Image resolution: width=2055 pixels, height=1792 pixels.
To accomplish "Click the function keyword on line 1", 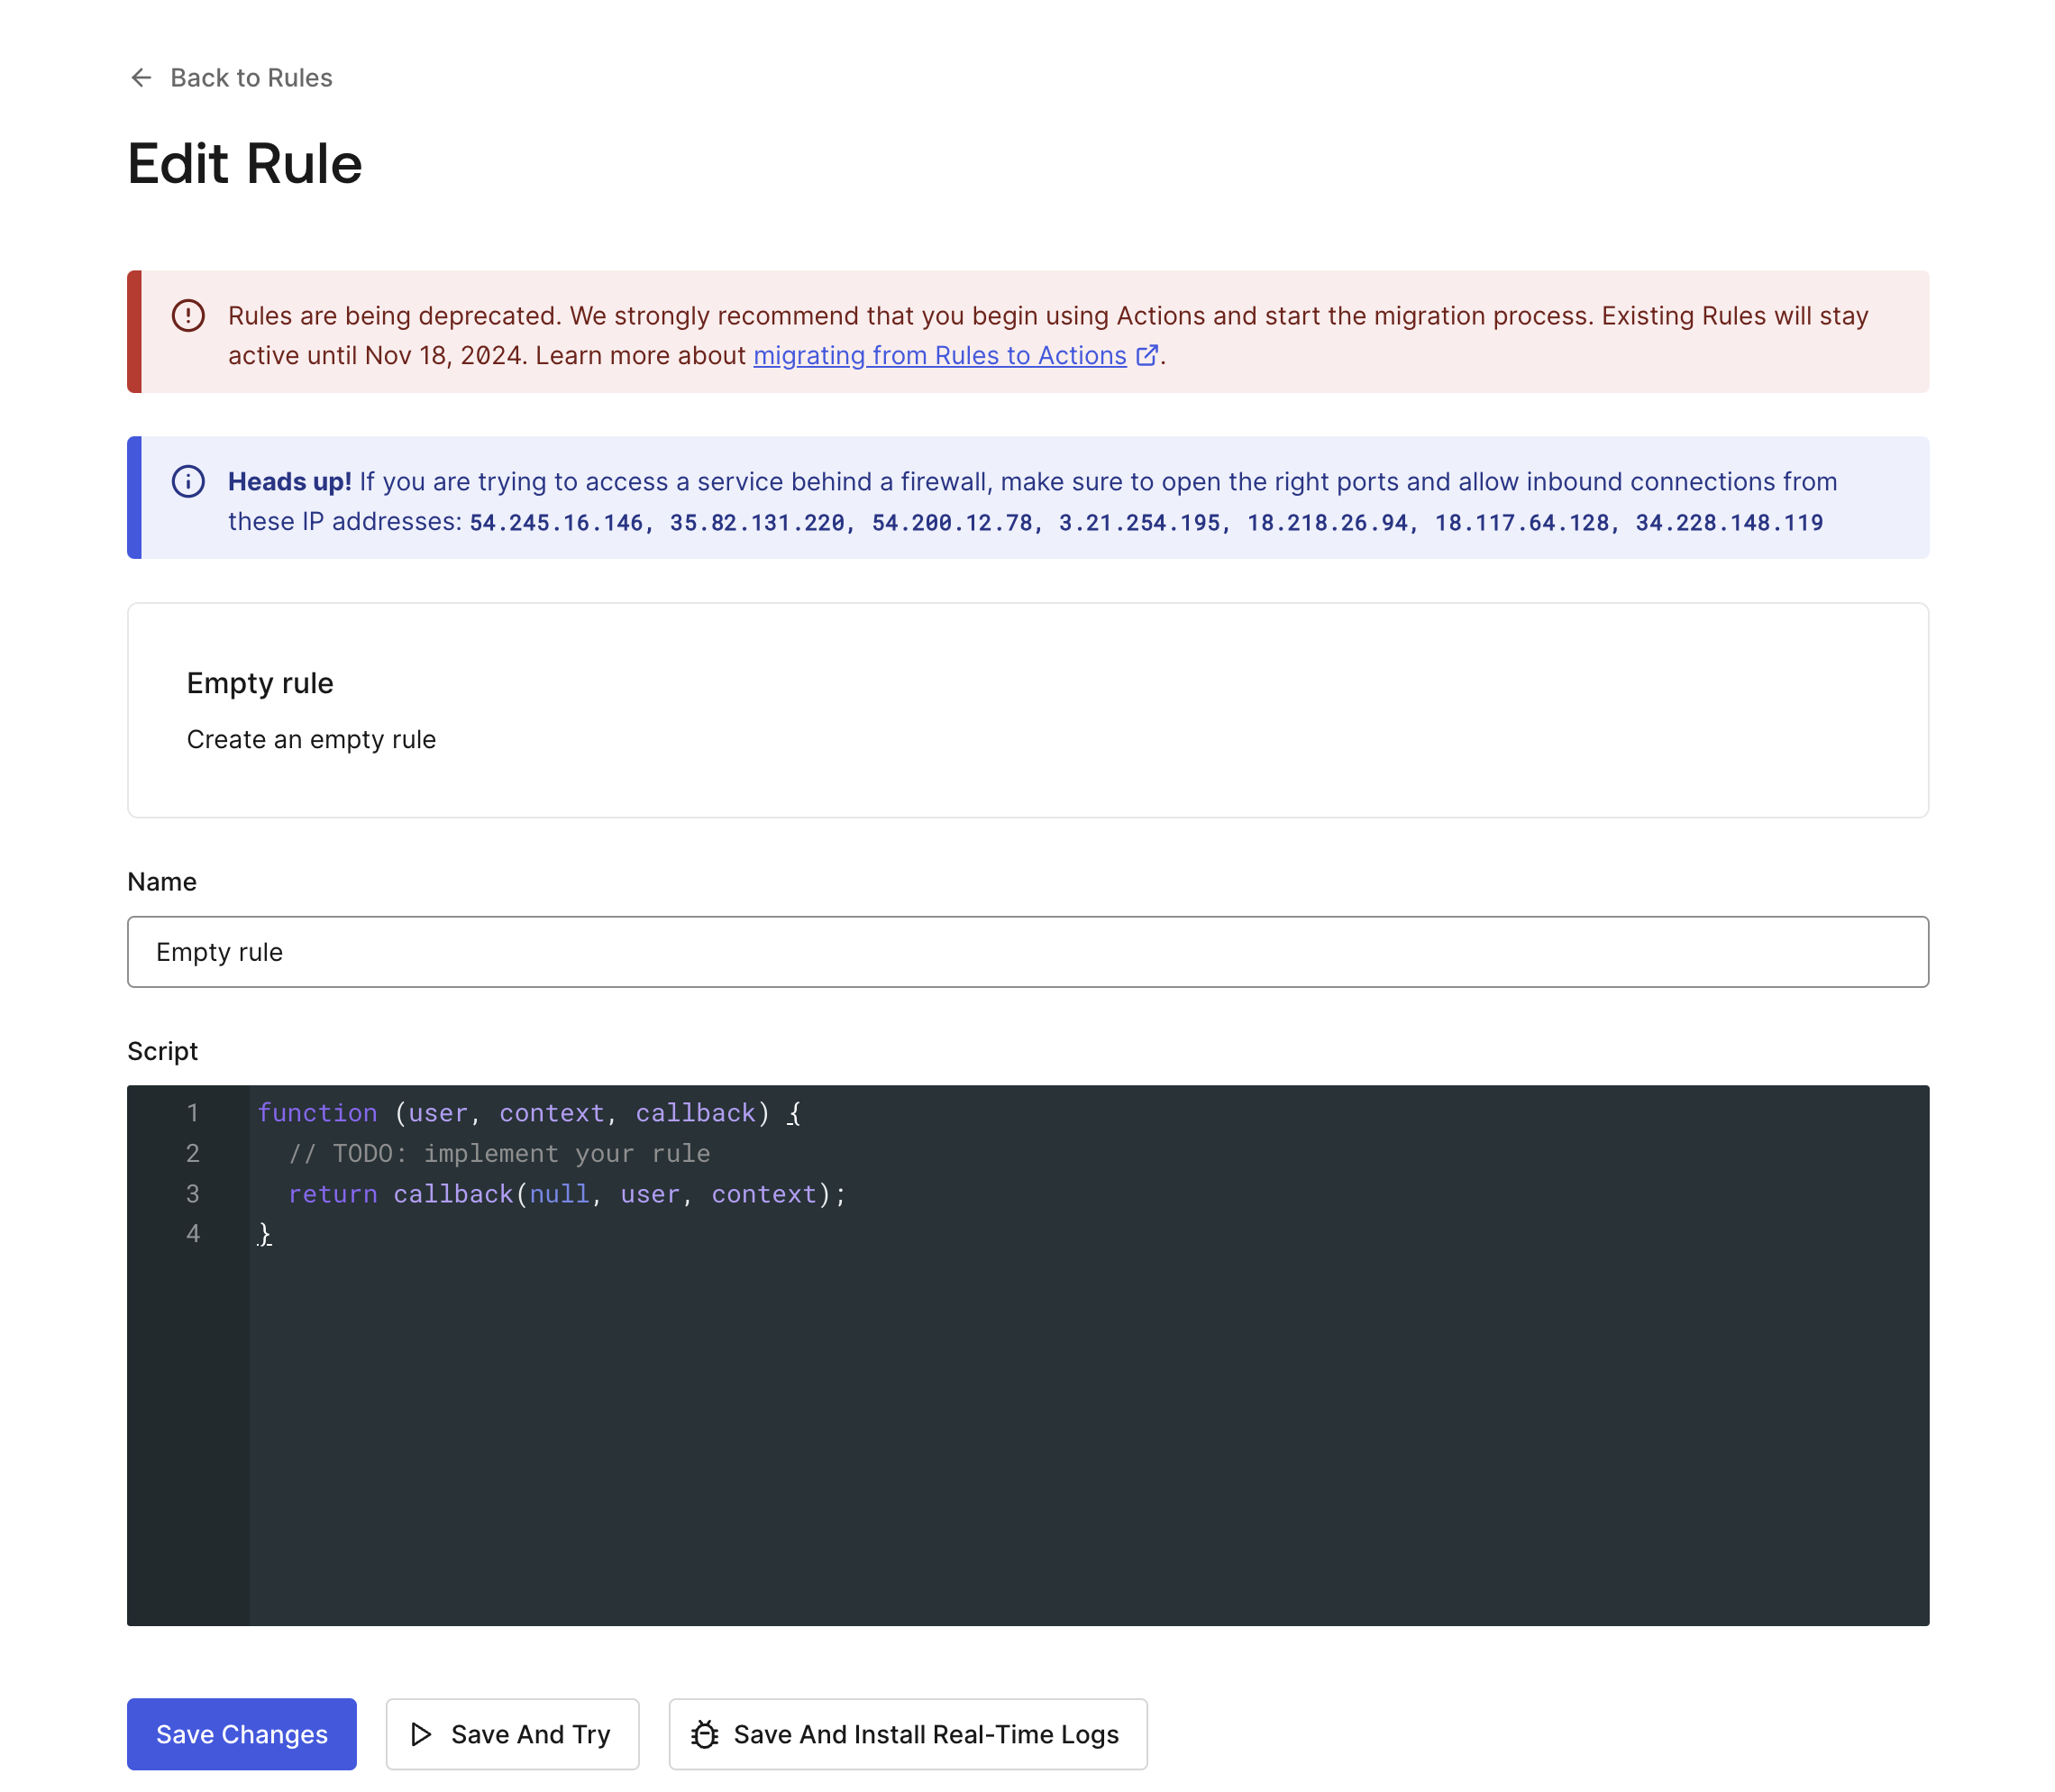I will coord(317,1112).
